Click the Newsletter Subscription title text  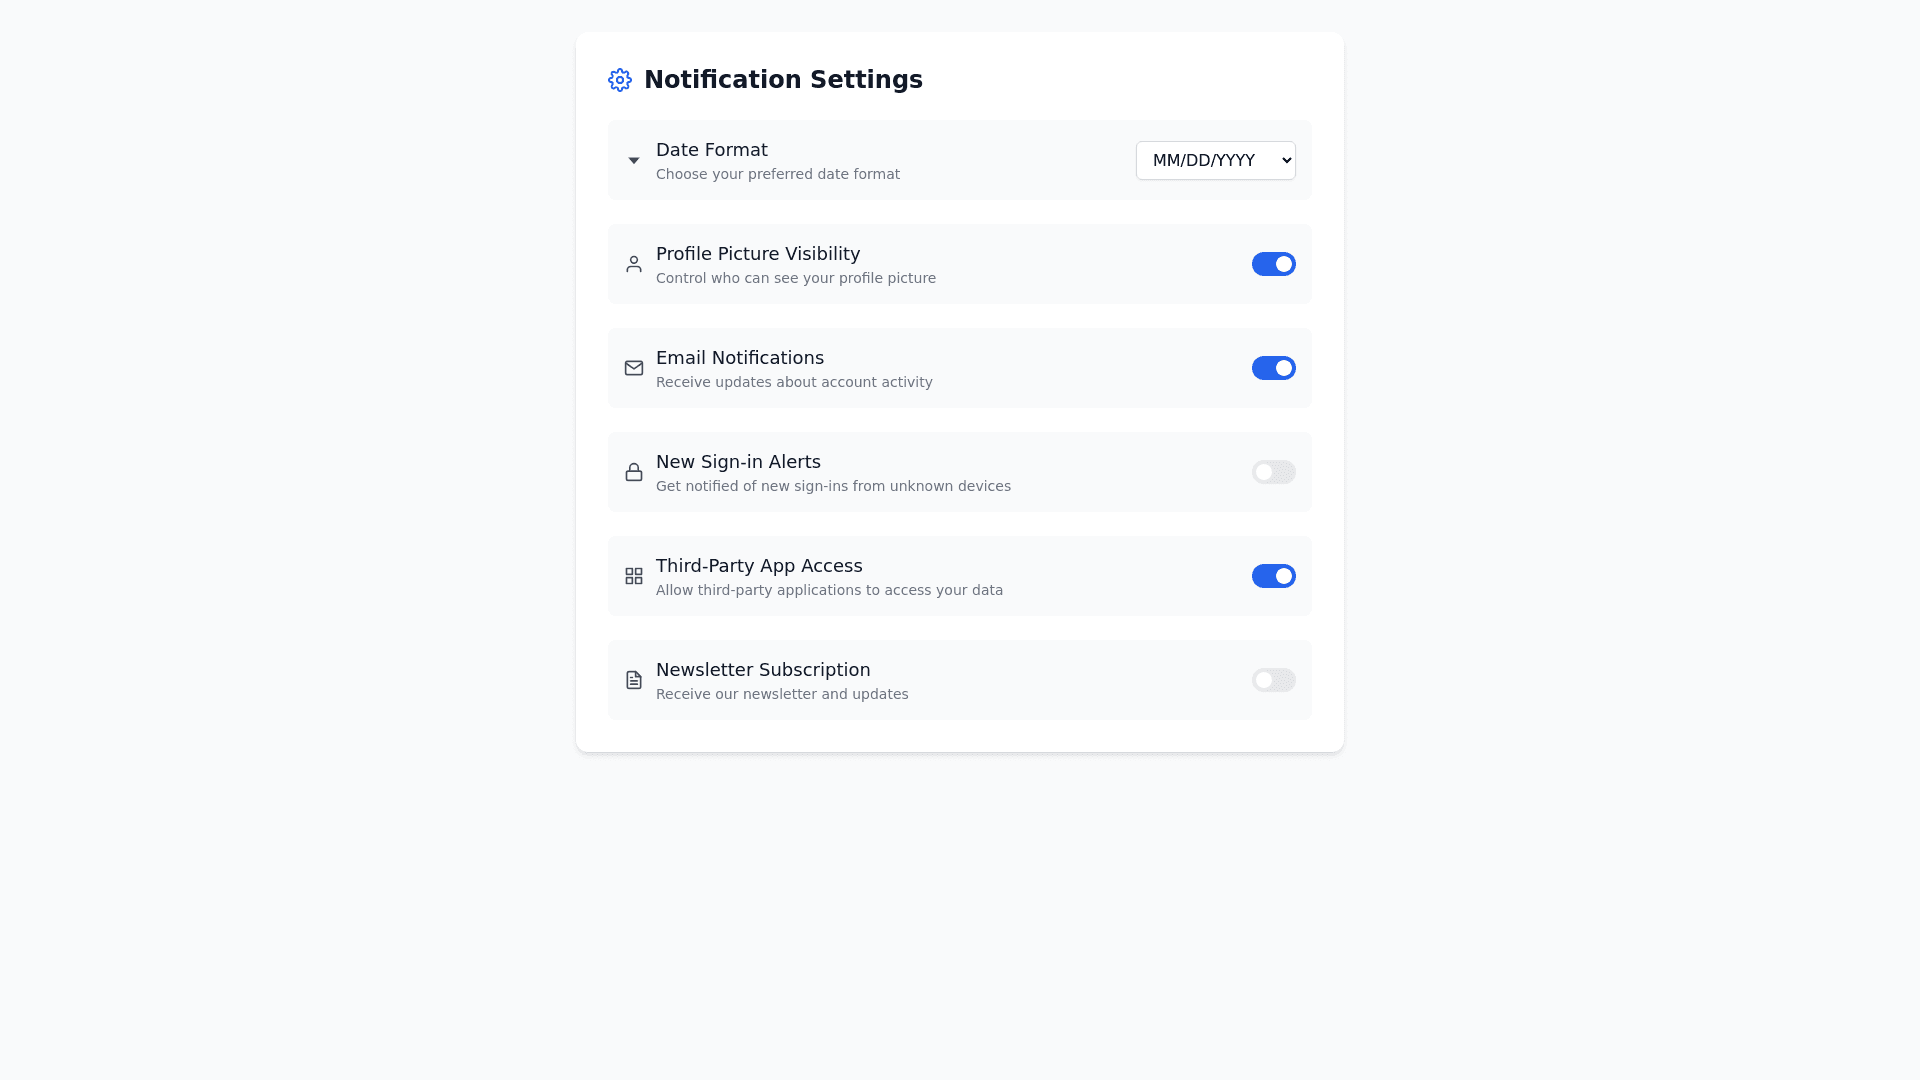pyautogui.click(x=763, y=670)
